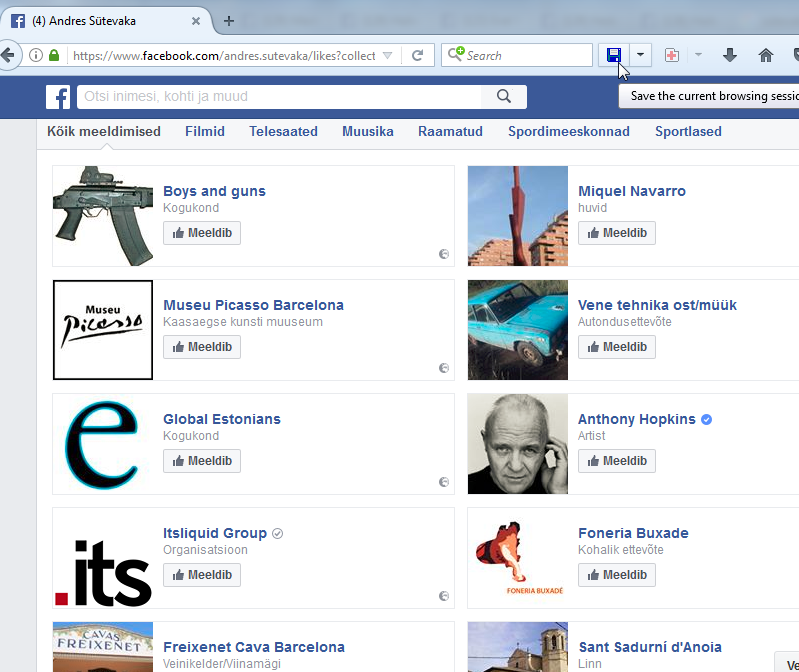Click globe icon on Museu Picasso card

click(x=444, y=368)
